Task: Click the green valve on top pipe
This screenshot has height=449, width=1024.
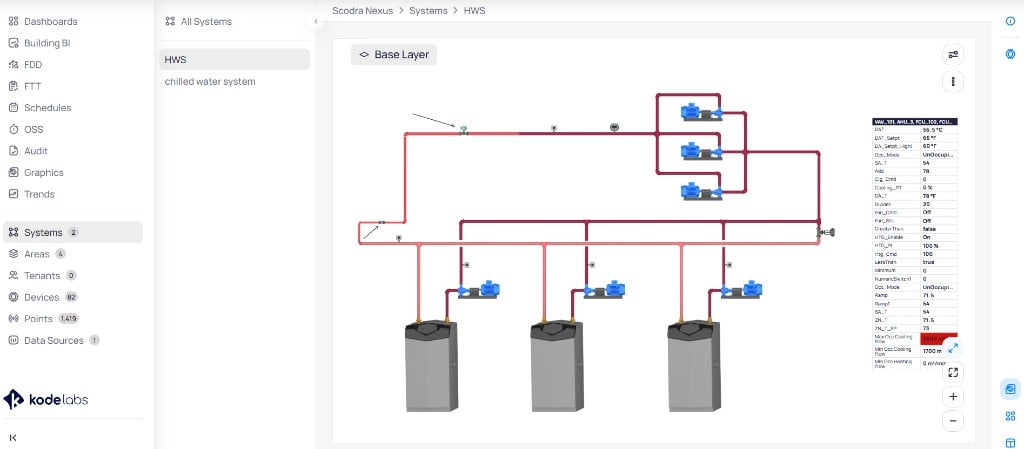Action: [463, 130]
